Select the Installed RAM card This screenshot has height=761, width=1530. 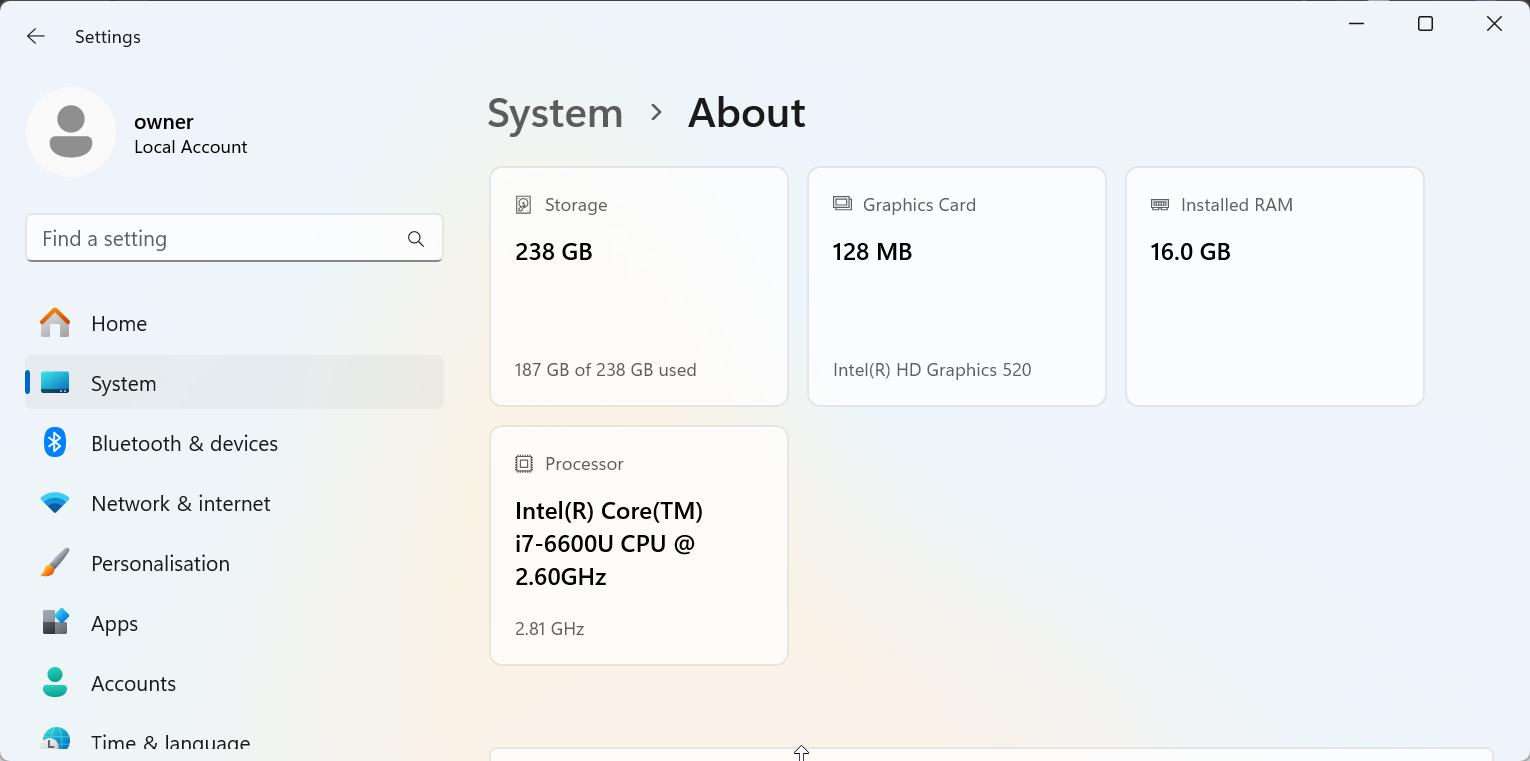1275,287
